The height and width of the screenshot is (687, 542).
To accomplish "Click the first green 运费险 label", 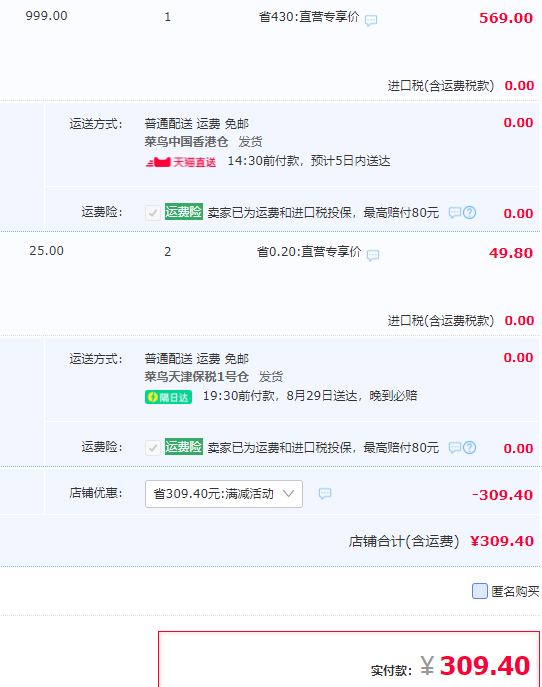I will click(x=184, y=212).
